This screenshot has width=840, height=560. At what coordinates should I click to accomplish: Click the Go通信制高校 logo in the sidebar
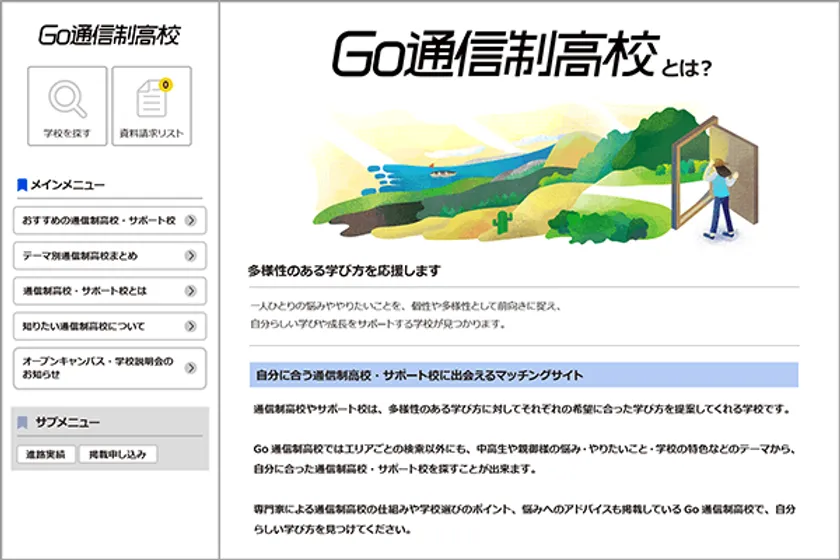point(110,36)
